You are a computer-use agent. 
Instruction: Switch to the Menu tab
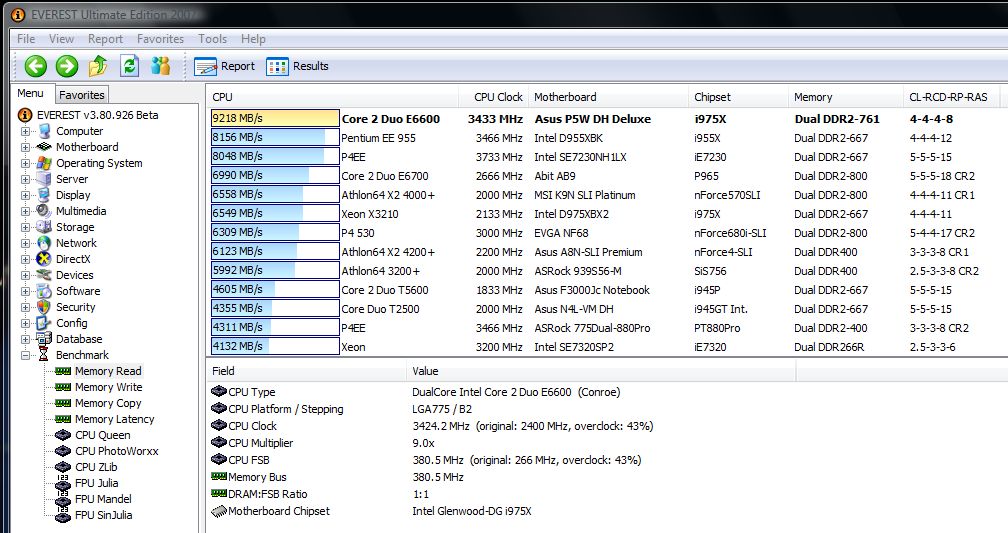point(31,93)
